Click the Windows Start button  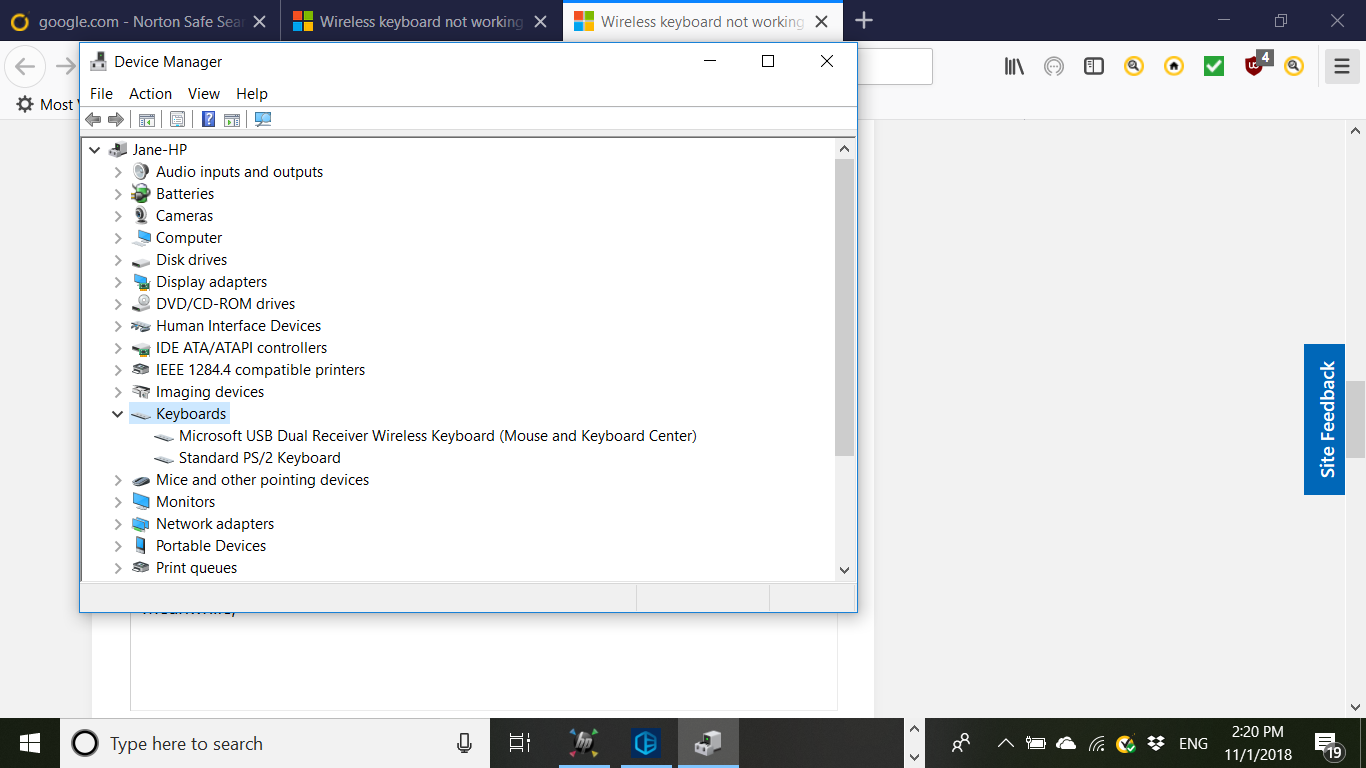coord(30,743)
